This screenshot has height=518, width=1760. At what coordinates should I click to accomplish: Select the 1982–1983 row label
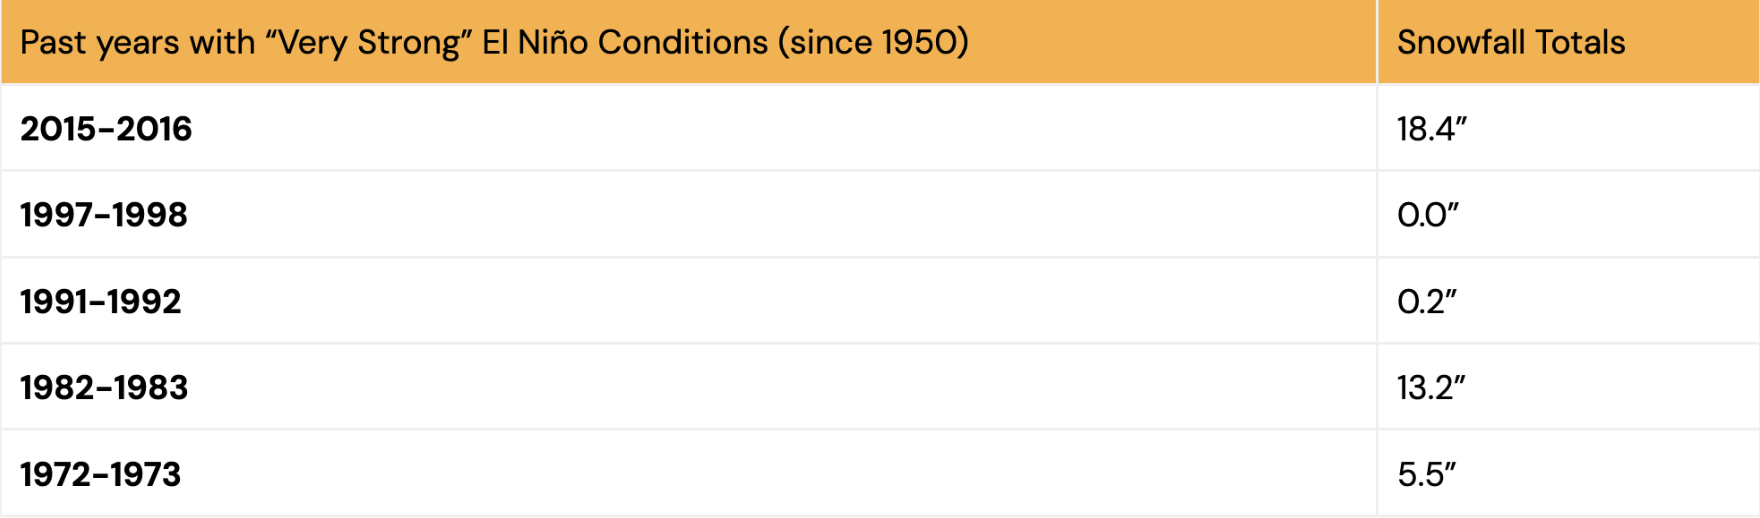[x=104, y=388]
